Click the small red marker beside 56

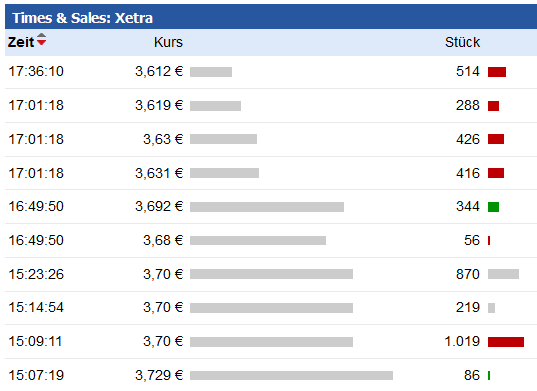(x=489, y=240)
